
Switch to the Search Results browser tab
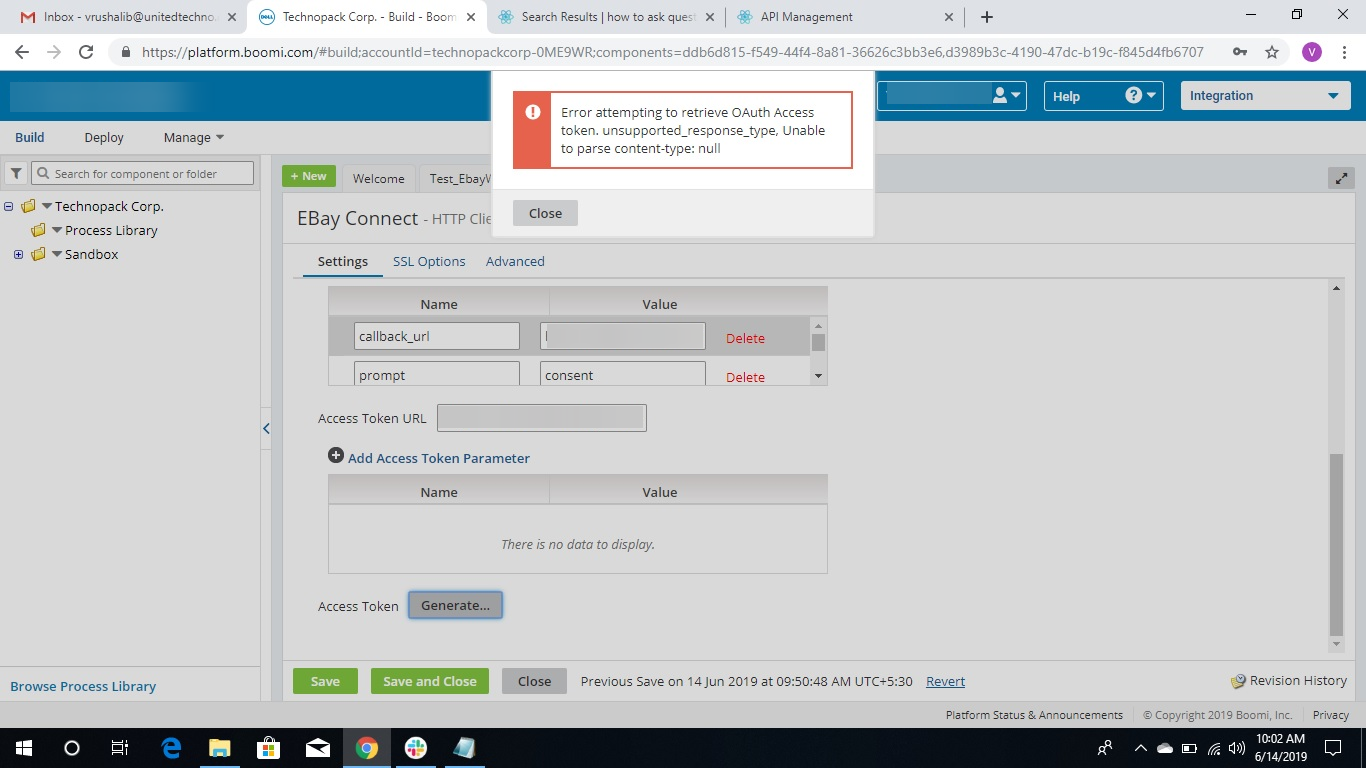pos(606,17)
